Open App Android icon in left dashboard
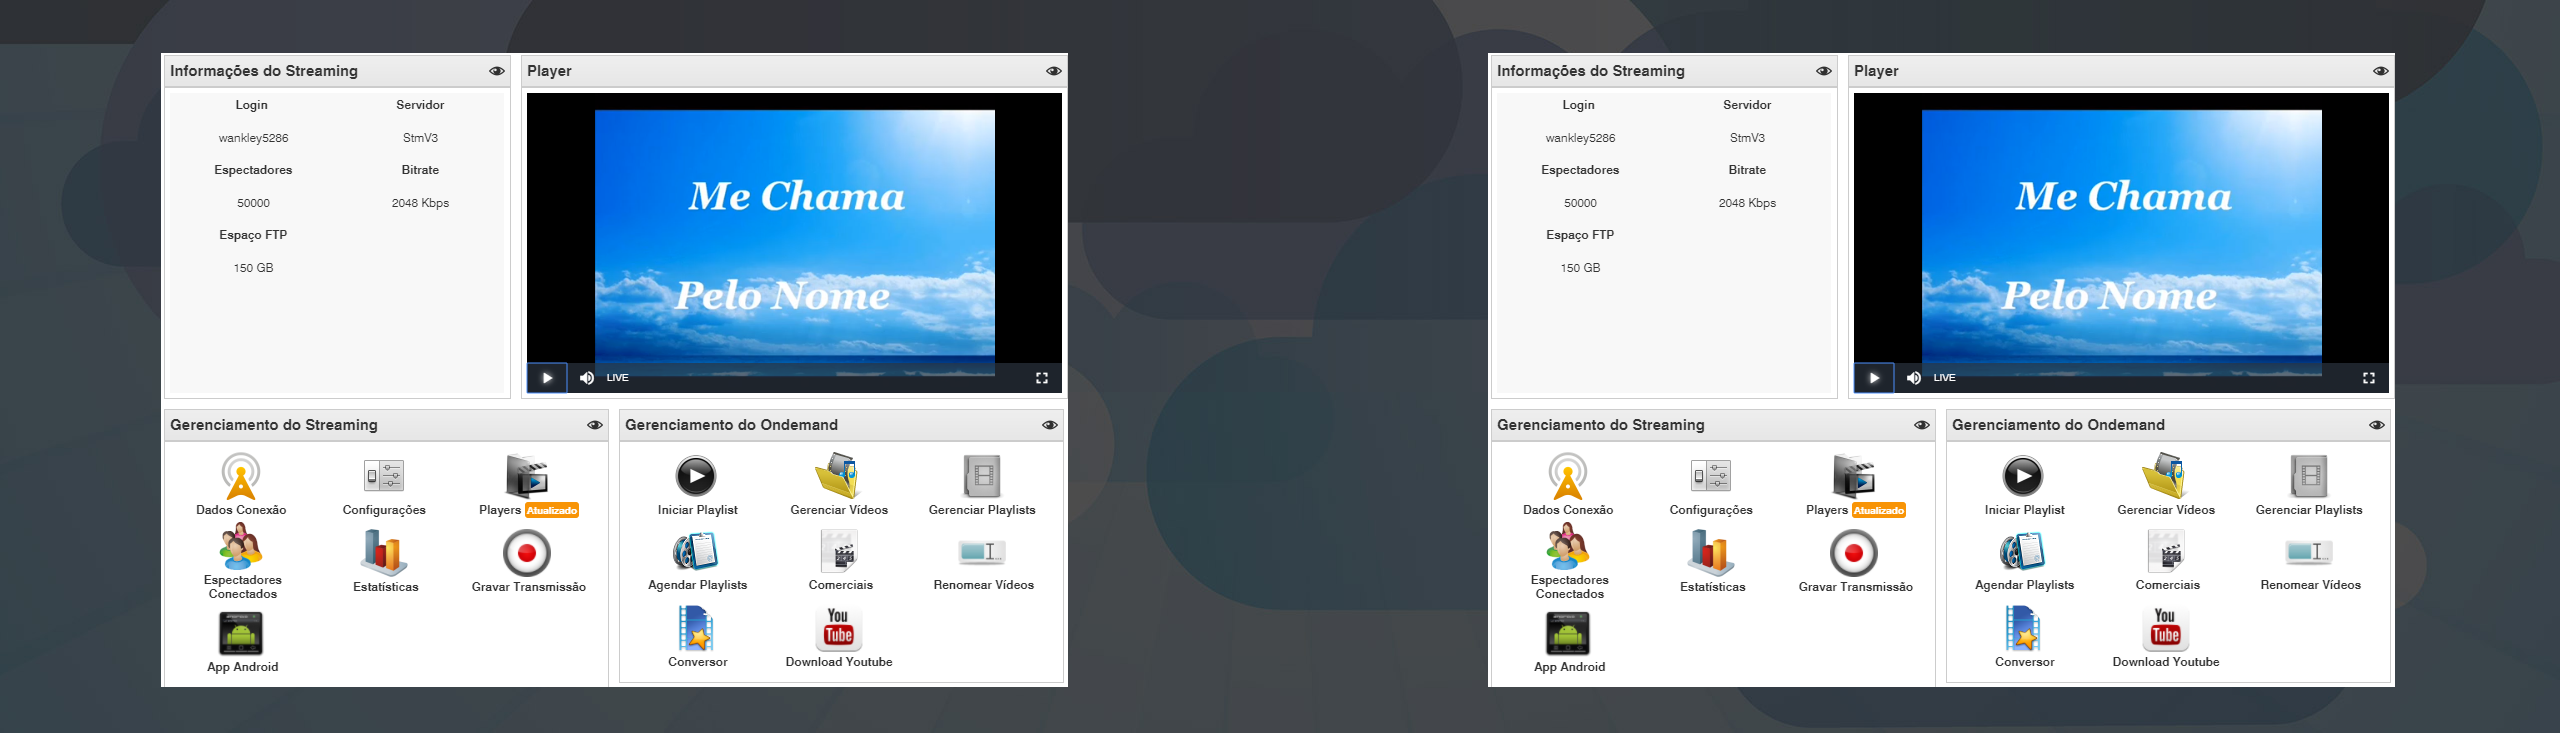2560x733 pixels. 241,633
